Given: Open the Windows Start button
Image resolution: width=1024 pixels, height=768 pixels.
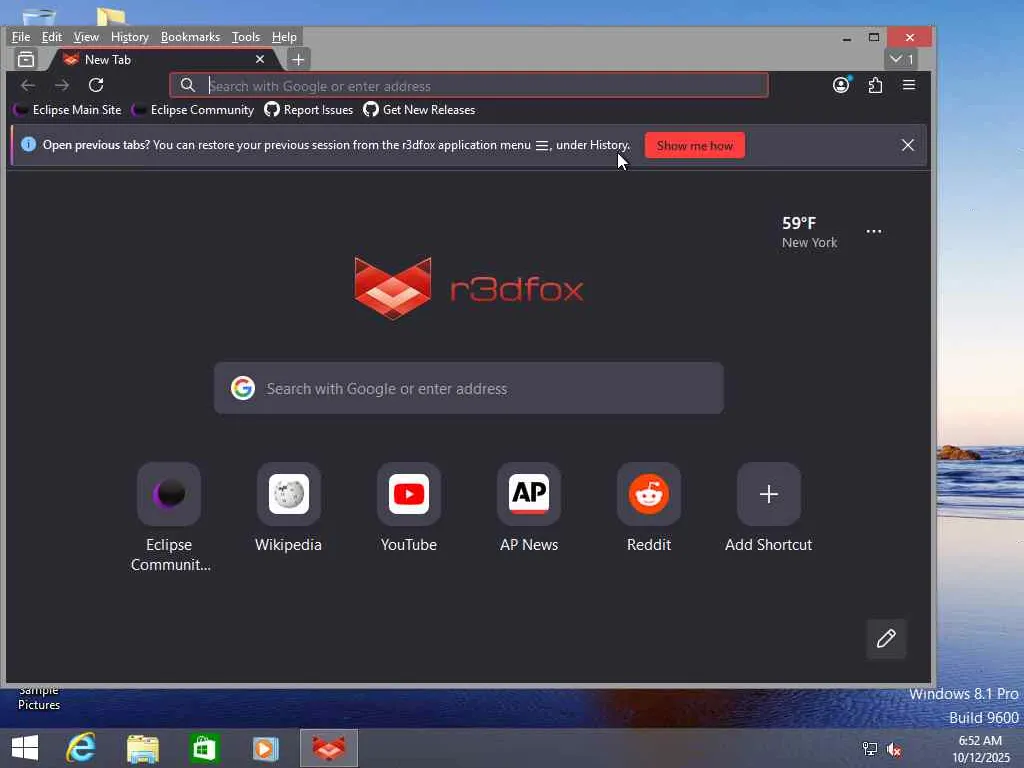Looking at the screenshot, I should pyautogui.click(x=25, y=748).
